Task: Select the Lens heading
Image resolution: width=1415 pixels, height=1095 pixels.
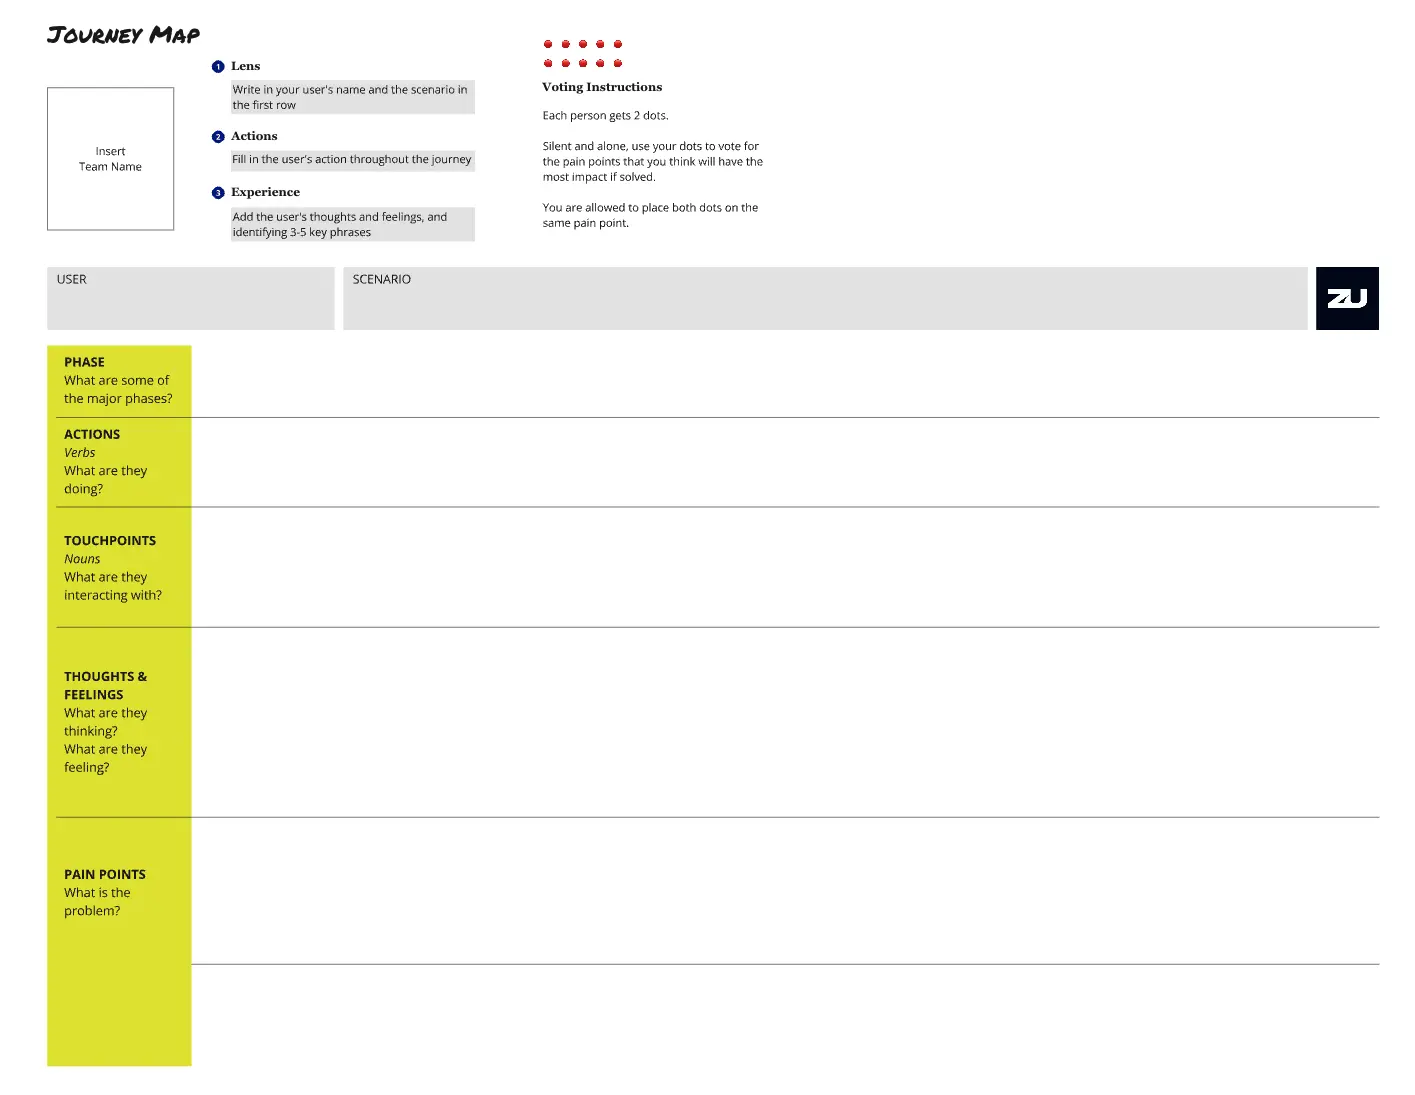Action: (245, 66)
